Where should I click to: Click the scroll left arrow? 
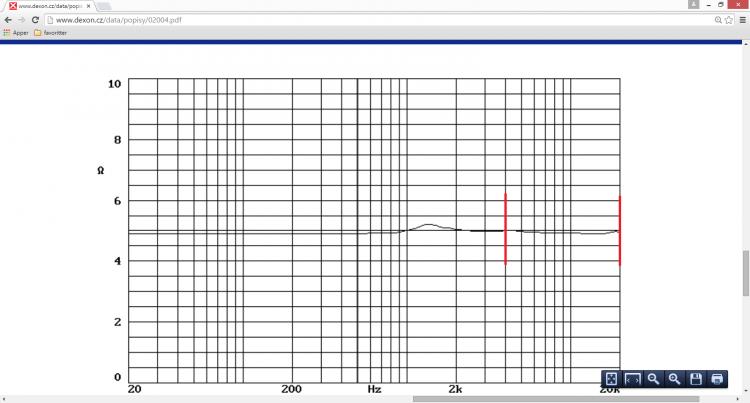3,399
